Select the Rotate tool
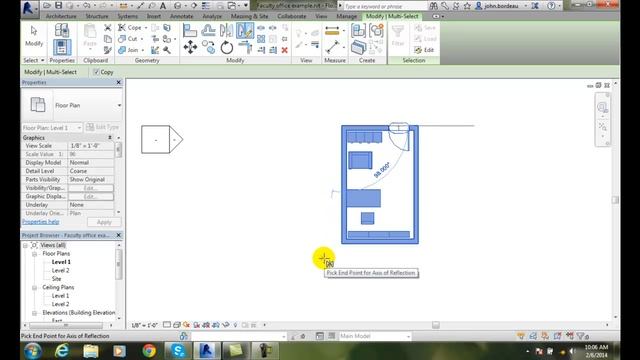 [227, 47]
